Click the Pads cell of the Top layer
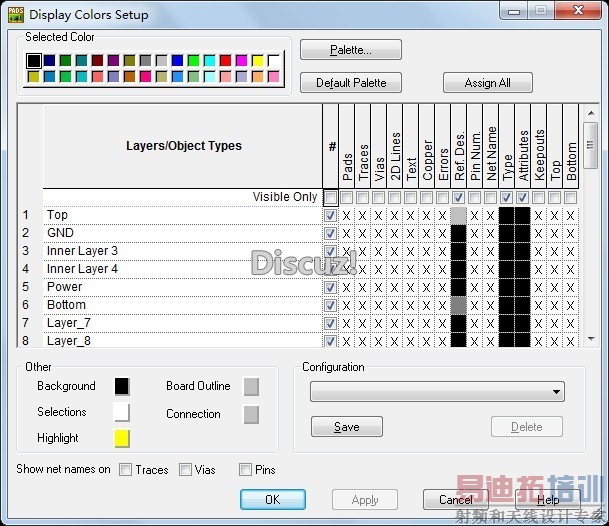Screen dimensions: 609x526 coord(346,216)
